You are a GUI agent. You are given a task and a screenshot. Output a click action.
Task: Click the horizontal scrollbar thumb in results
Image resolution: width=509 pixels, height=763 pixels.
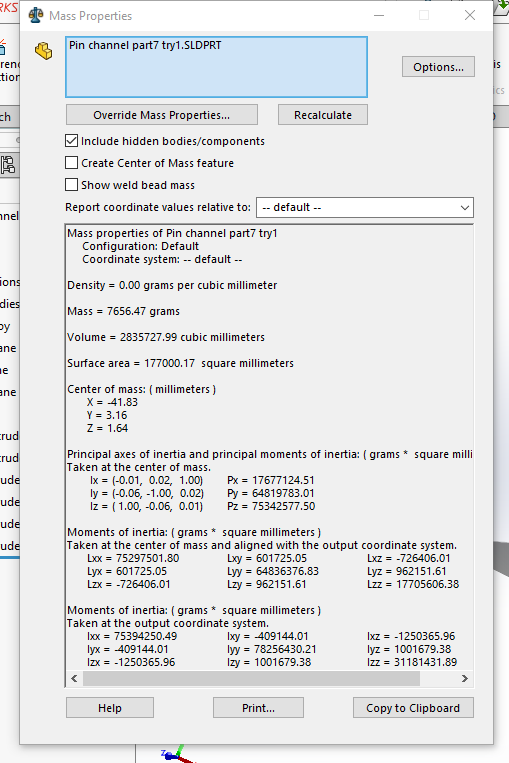tap(251, 678)
